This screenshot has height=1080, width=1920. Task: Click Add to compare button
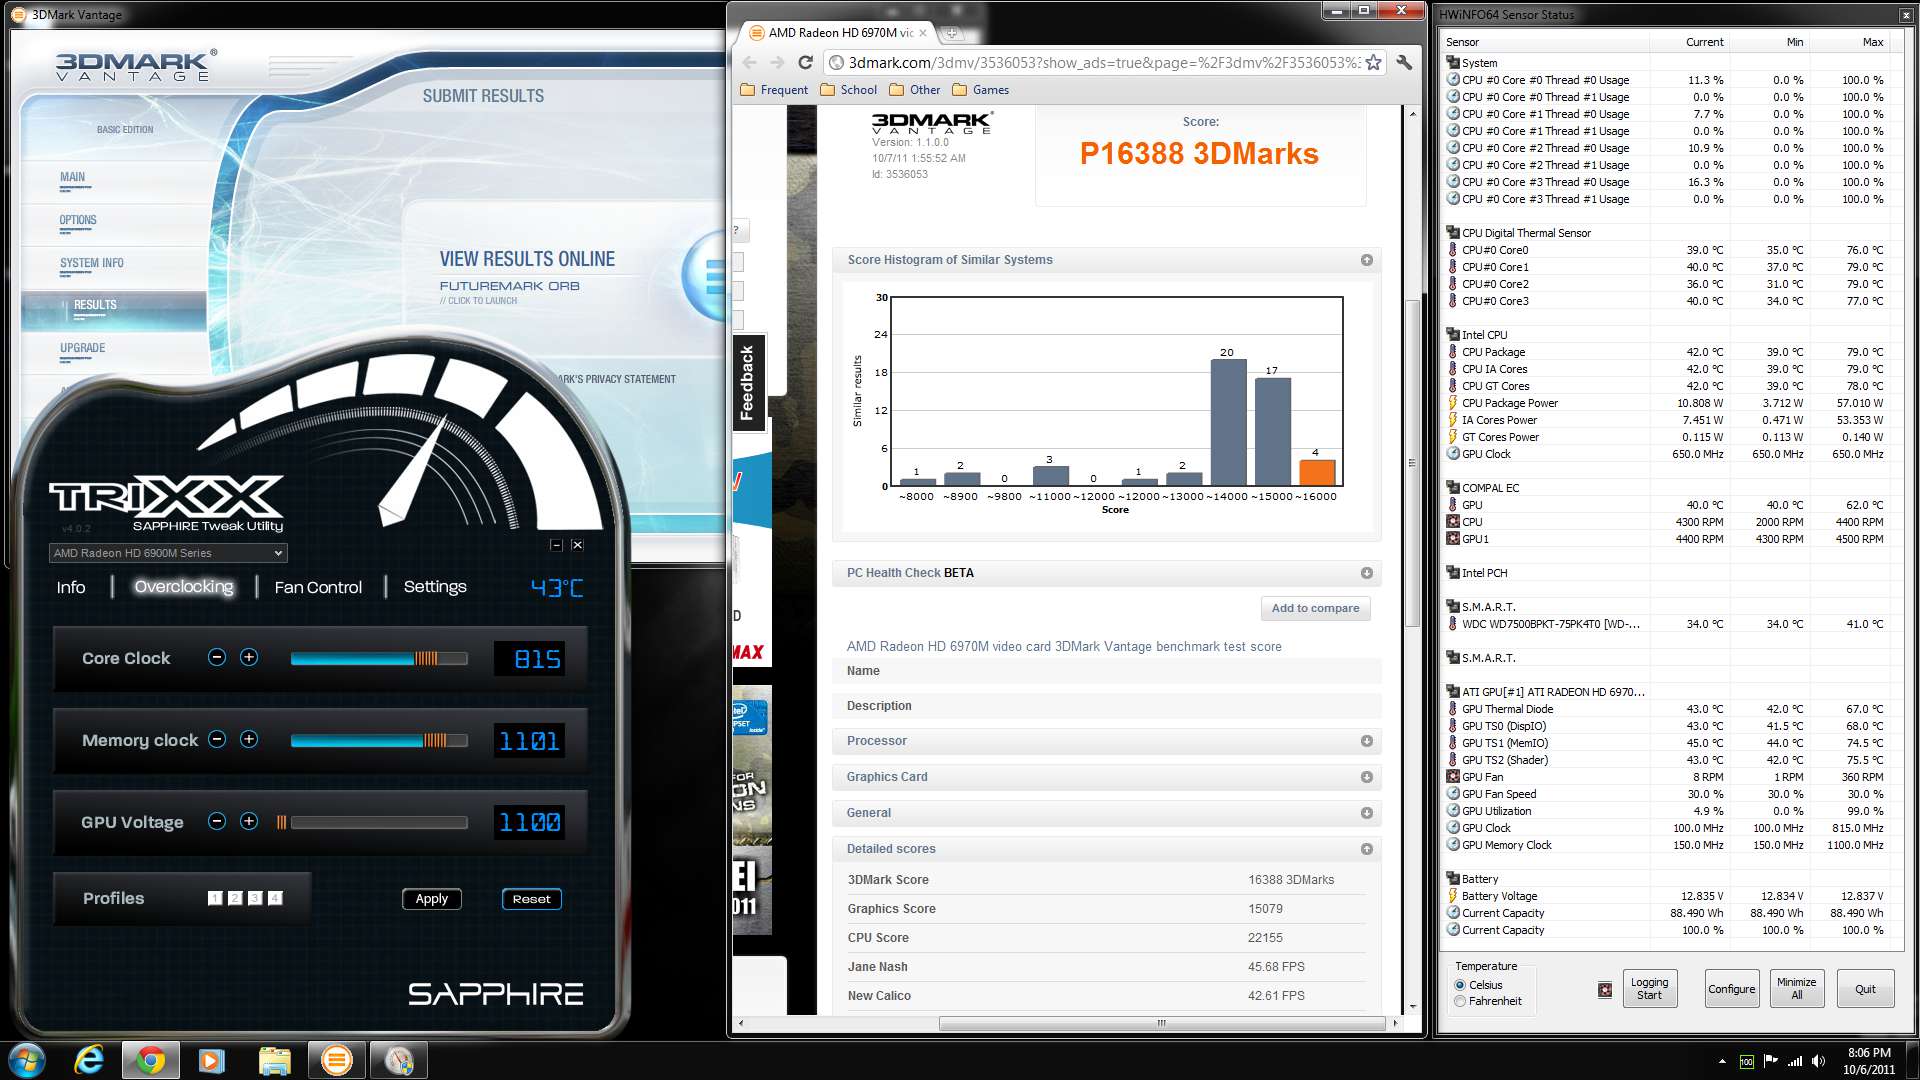pyautogui.click(x=1315, y=608)
